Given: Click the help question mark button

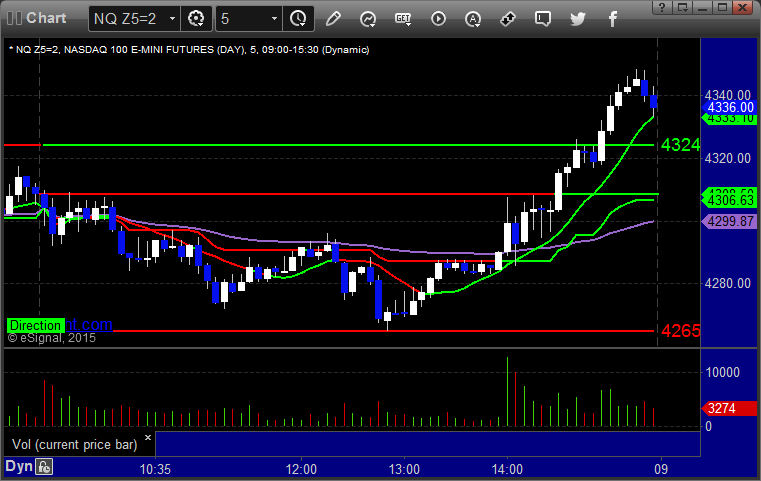Looking at the screenshot, I should click(x=662, y=7).
